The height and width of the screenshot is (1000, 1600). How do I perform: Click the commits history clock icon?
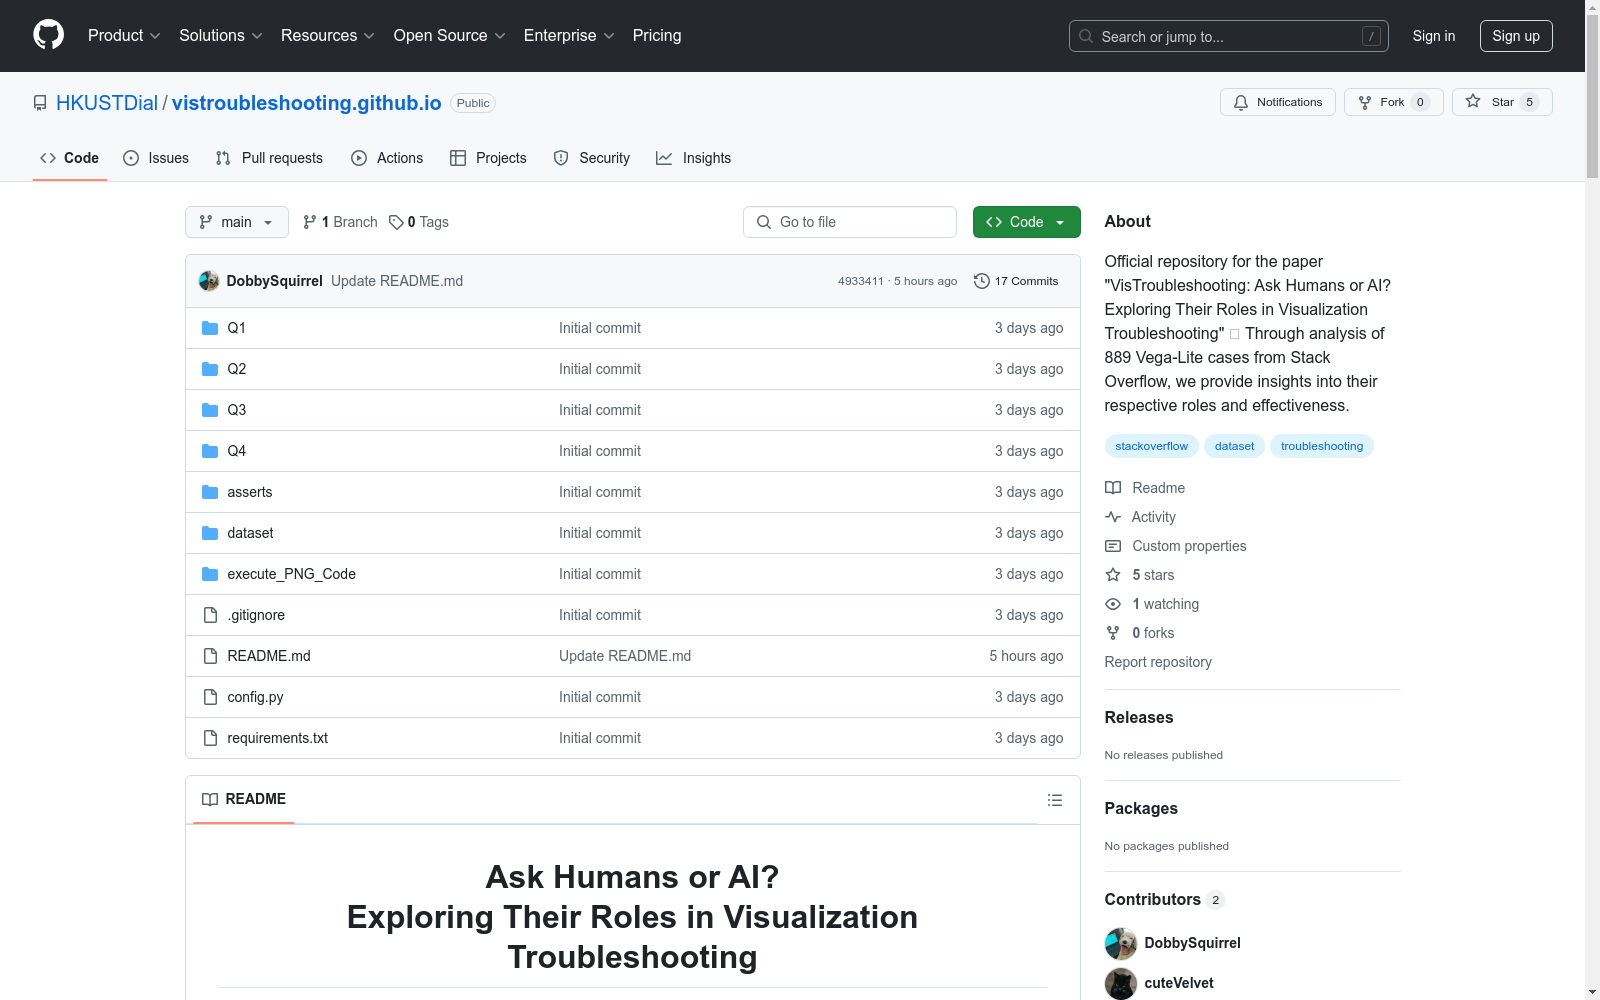click(x=982, y=281)
